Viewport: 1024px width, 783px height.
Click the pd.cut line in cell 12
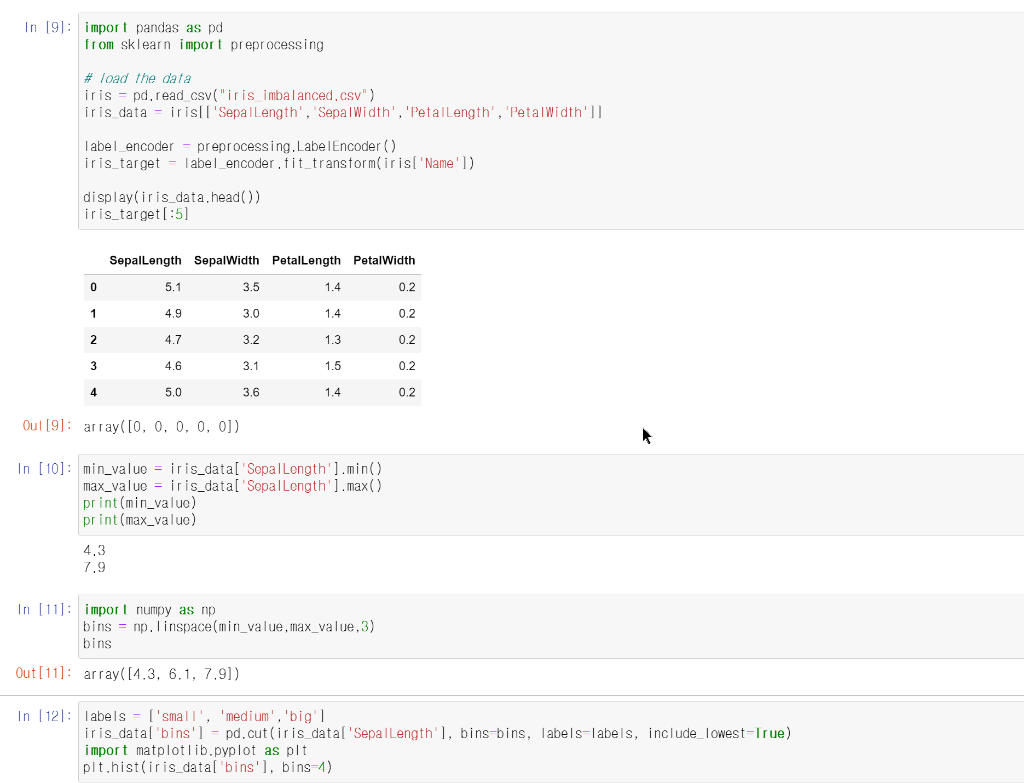point(437,733)
